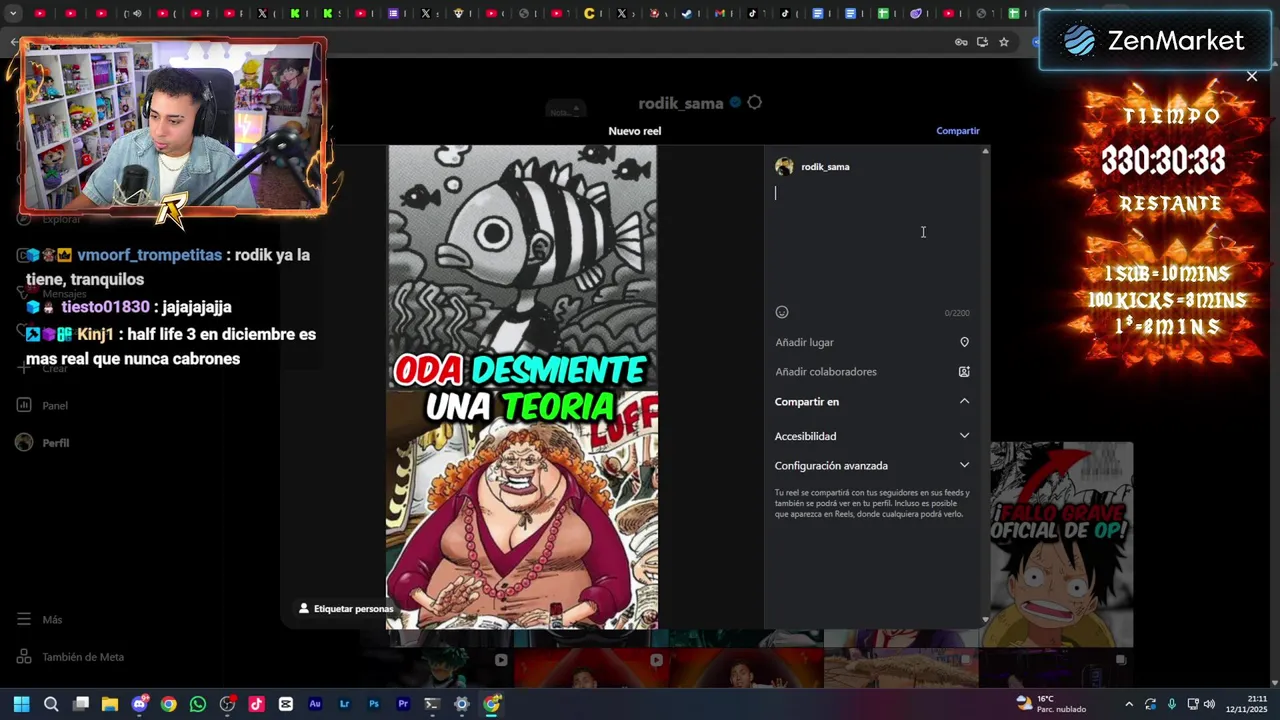Image resolution: width=1280 pixels, height=720 pixels.
Task: Open TikTok app from the taskbar
Action: click(x=256, y=704)
